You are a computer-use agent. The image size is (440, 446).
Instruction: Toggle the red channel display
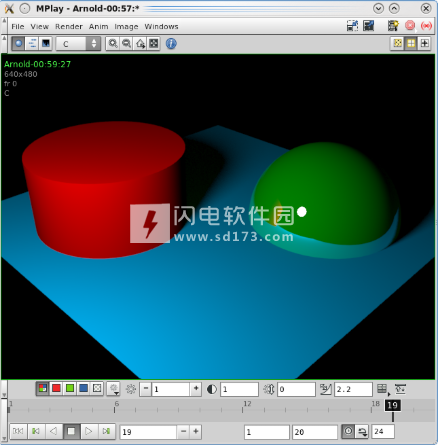click(x=56, y=388)
